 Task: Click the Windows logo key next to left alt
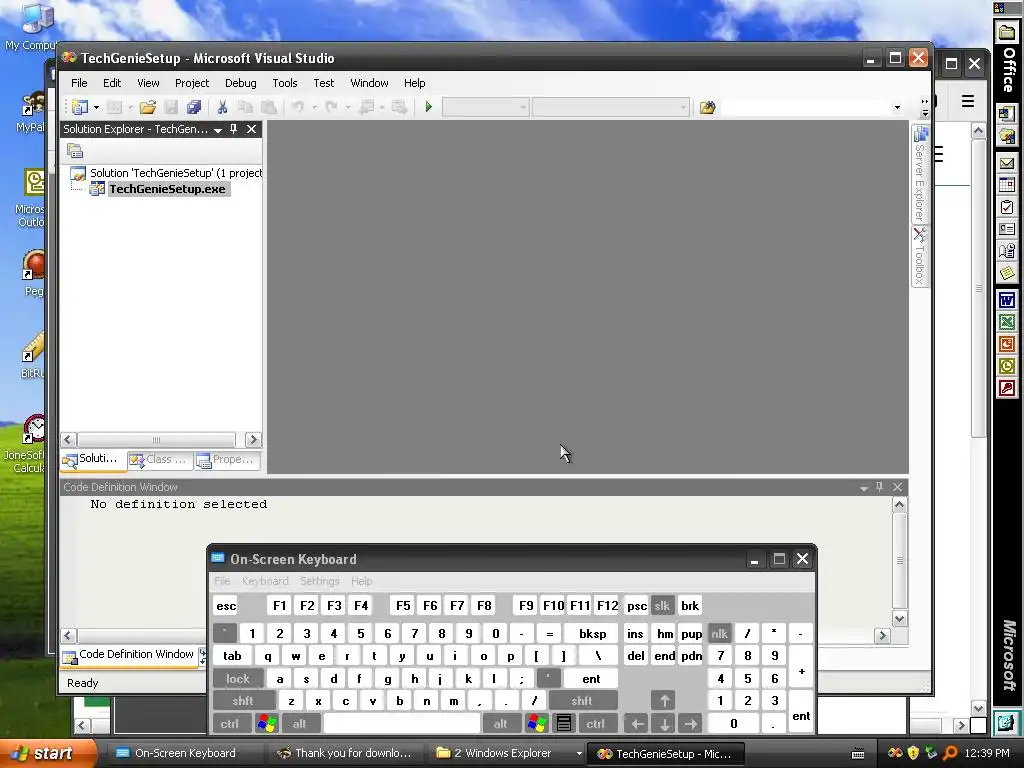coord(266,724)
